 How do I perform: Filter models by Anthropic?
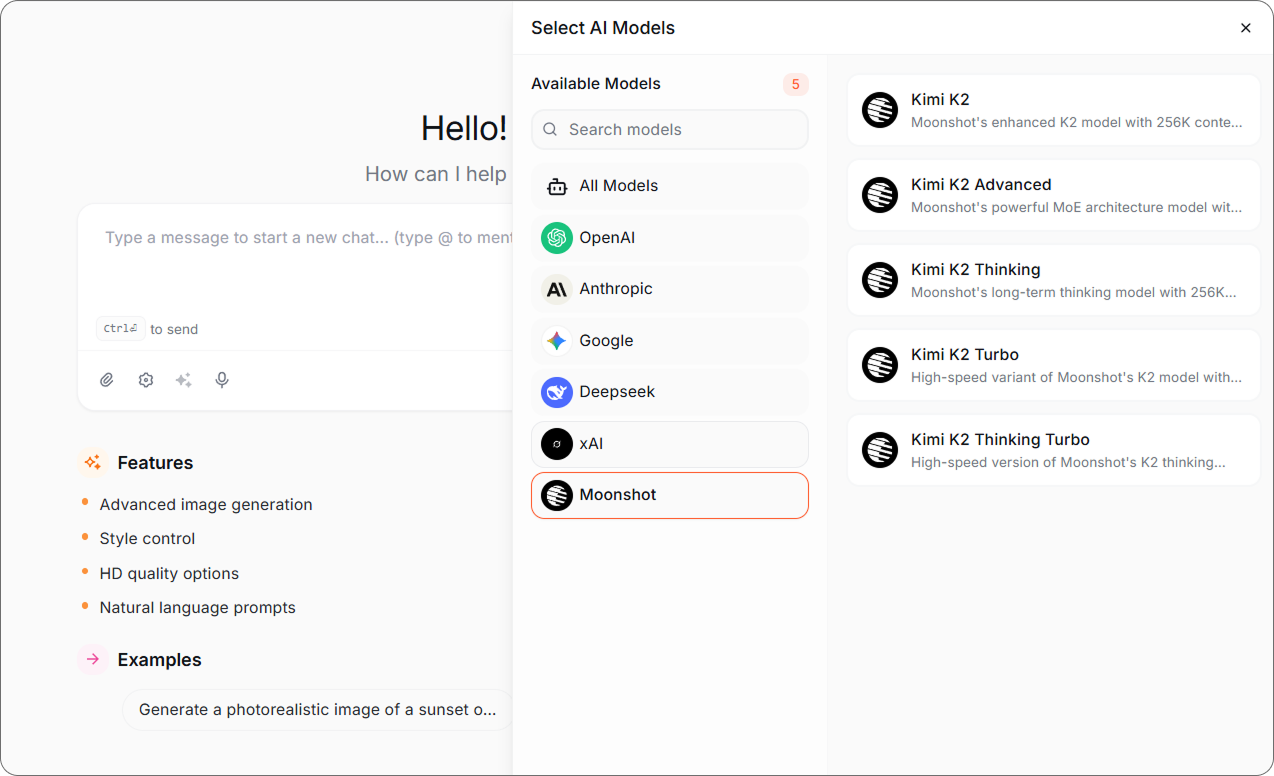tap(670, 289)
